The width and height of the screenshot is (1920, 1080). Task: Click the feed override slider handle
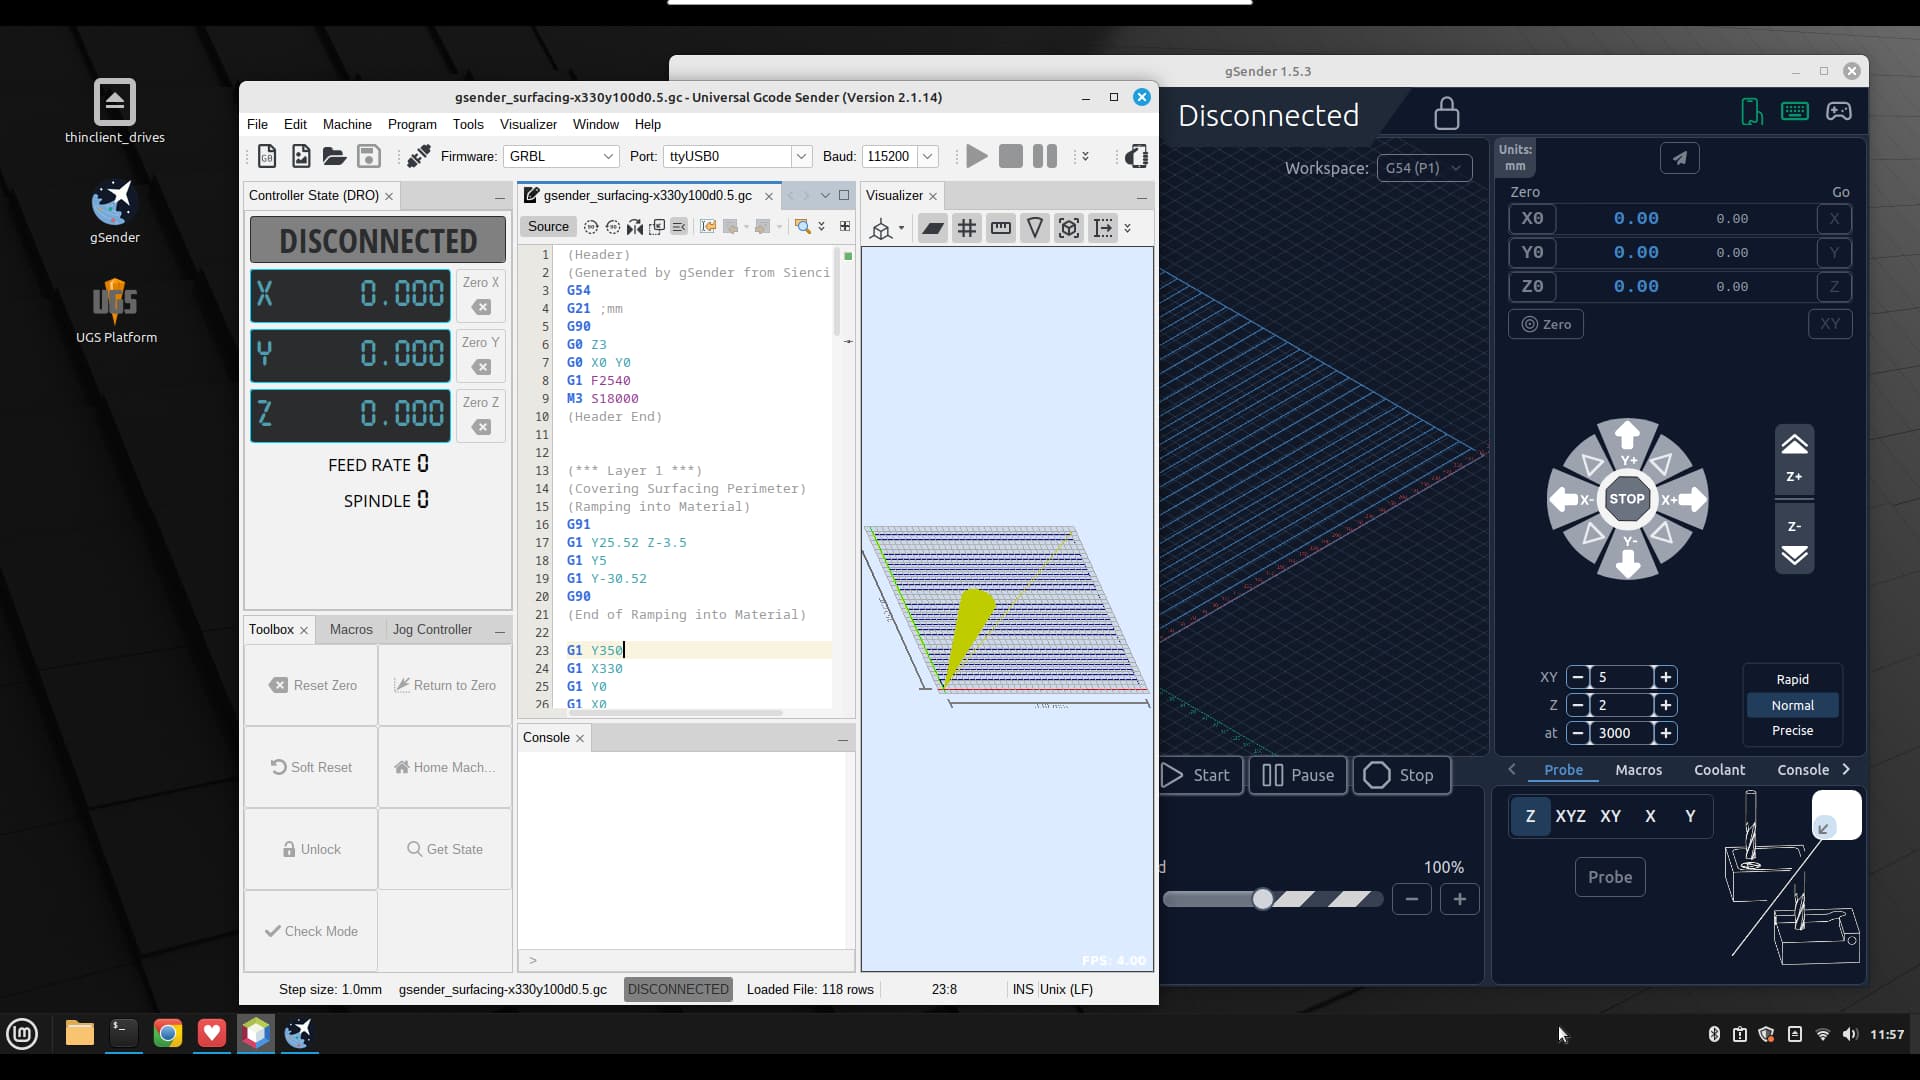pos(1263,899)
